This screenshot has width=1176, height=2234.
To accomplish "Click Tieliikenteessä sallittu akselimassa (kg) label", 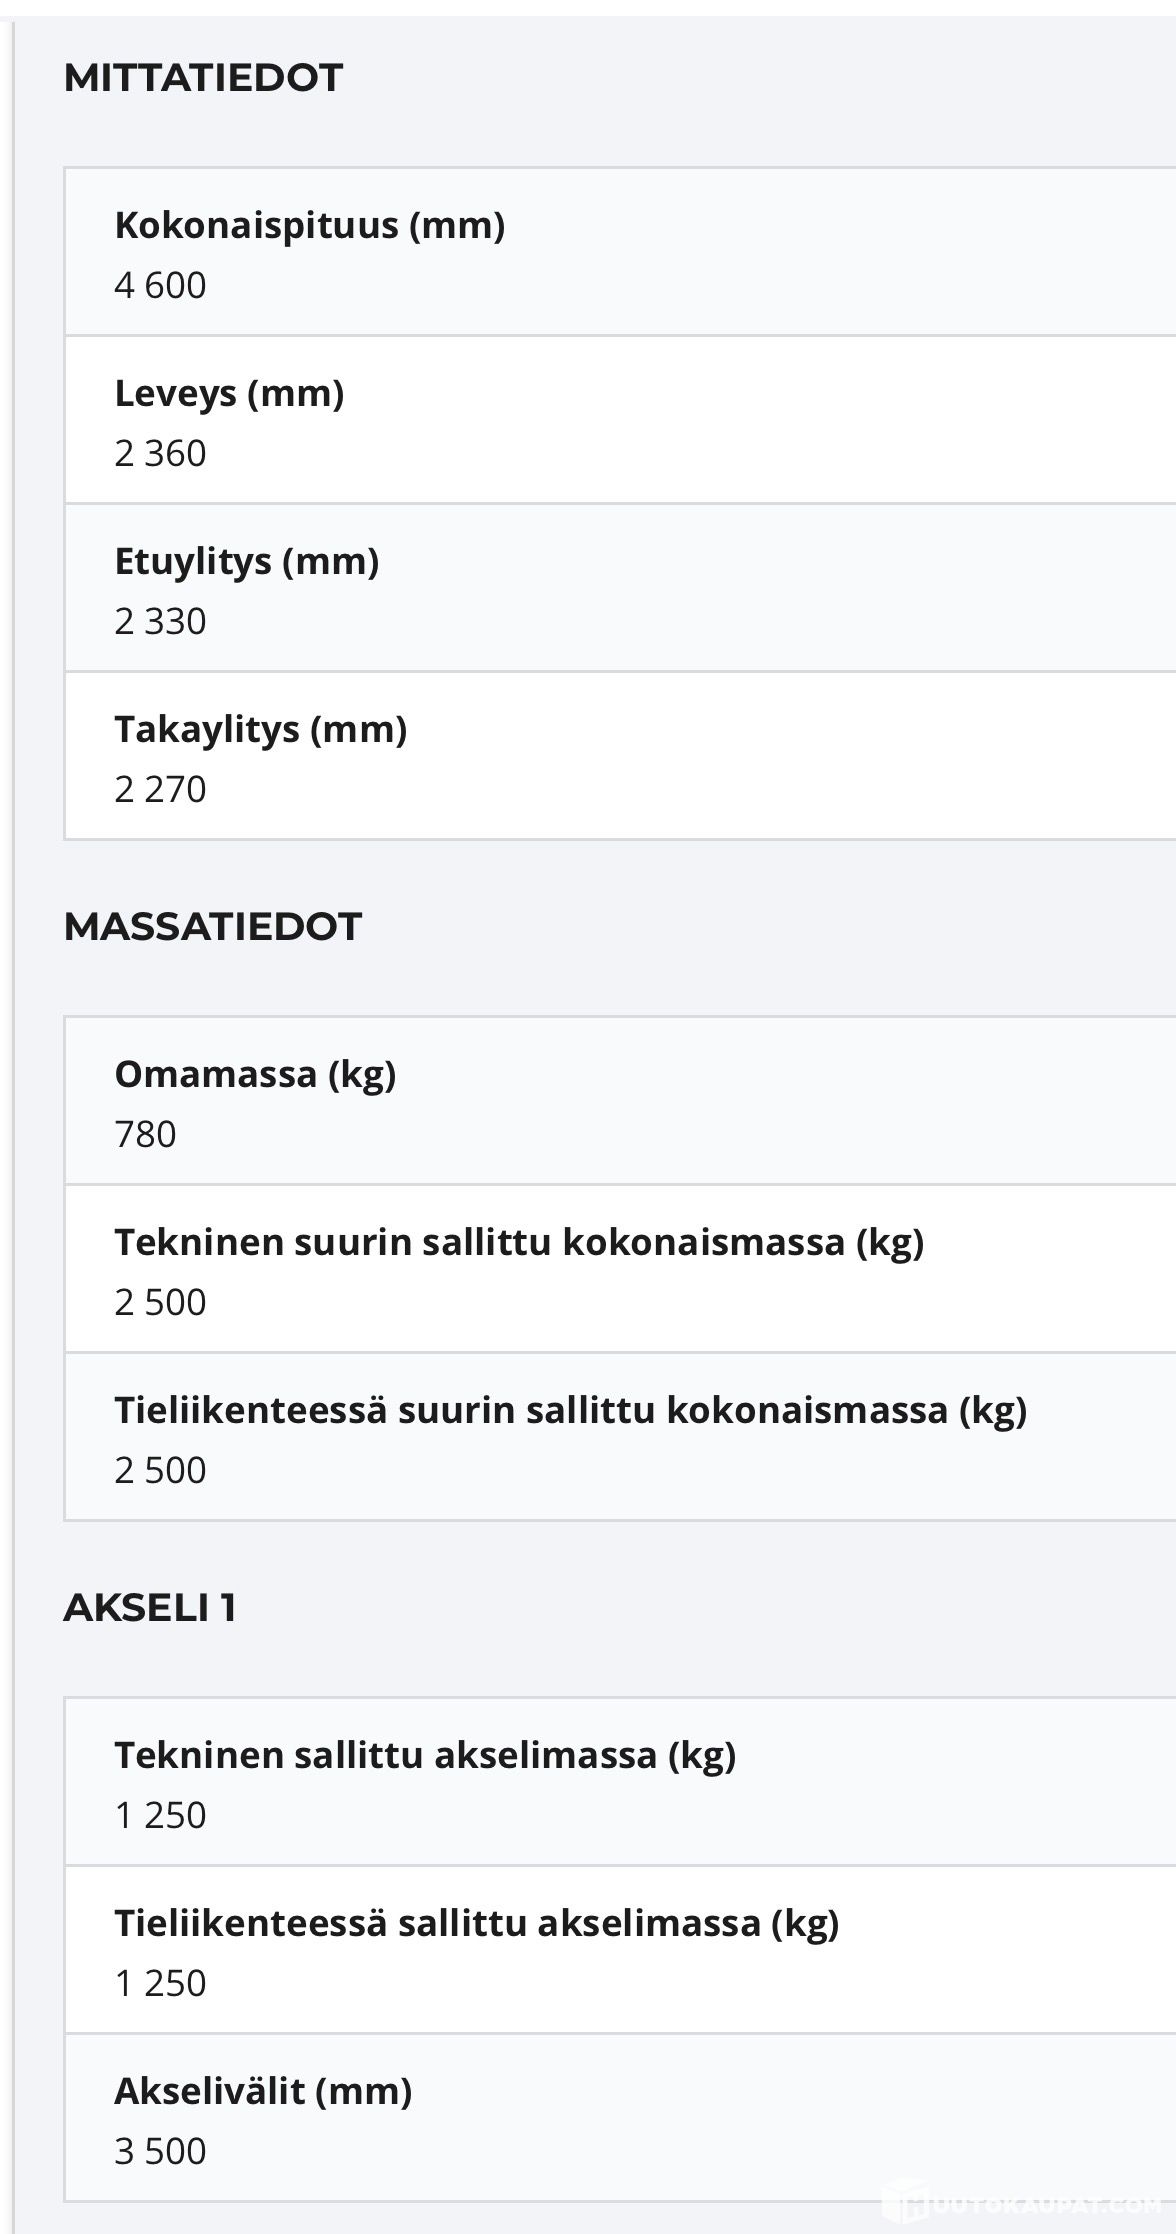I will [x=476, y=1923].
